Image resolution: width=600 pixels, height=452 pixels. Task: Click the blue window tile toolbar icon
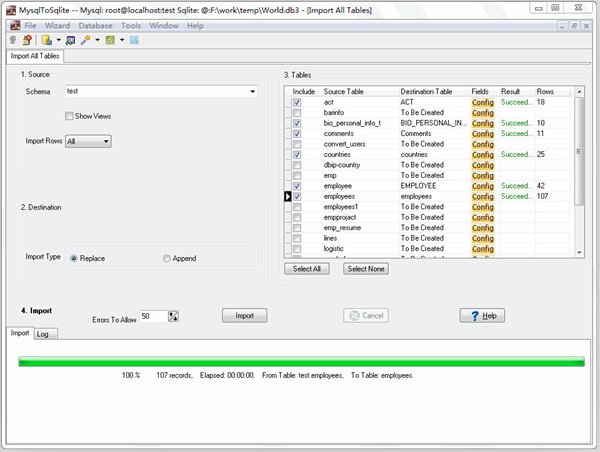134,40
